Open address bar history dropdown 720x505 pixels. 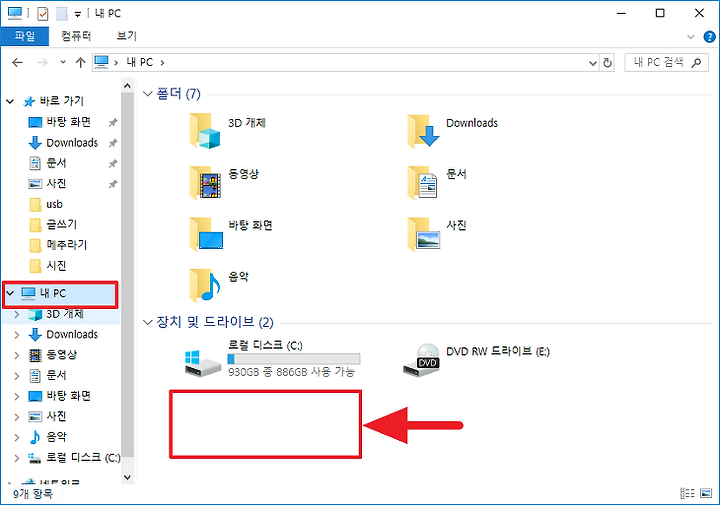tap(593, 62)
